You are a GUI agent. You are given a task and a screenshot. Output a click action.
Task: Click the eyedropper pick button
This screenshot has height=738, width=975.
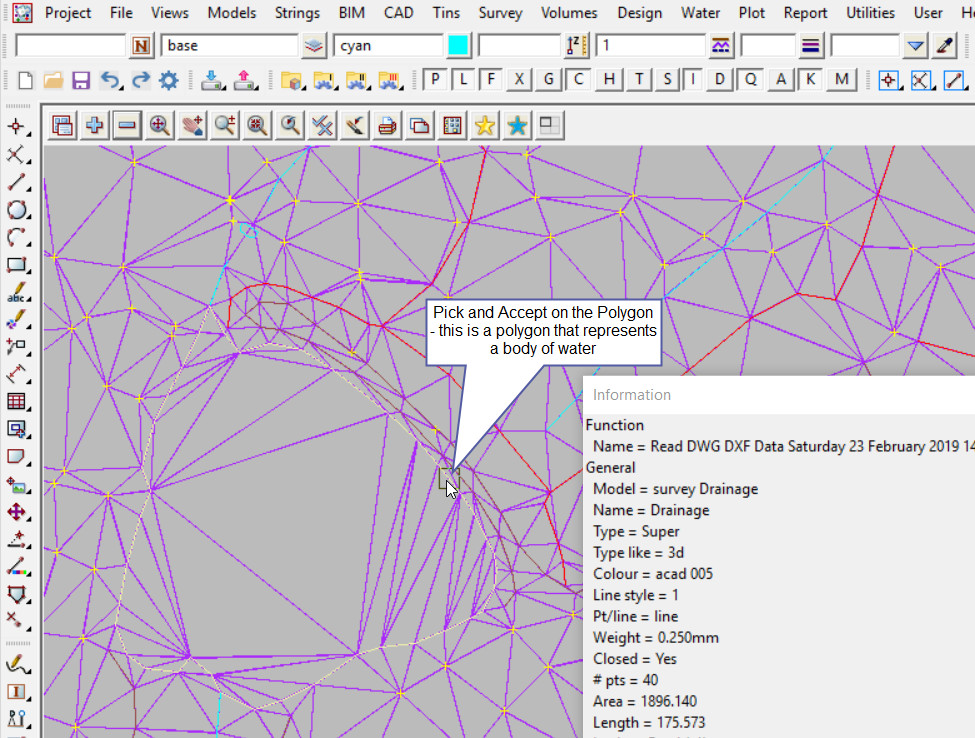(x=944, y=46)
